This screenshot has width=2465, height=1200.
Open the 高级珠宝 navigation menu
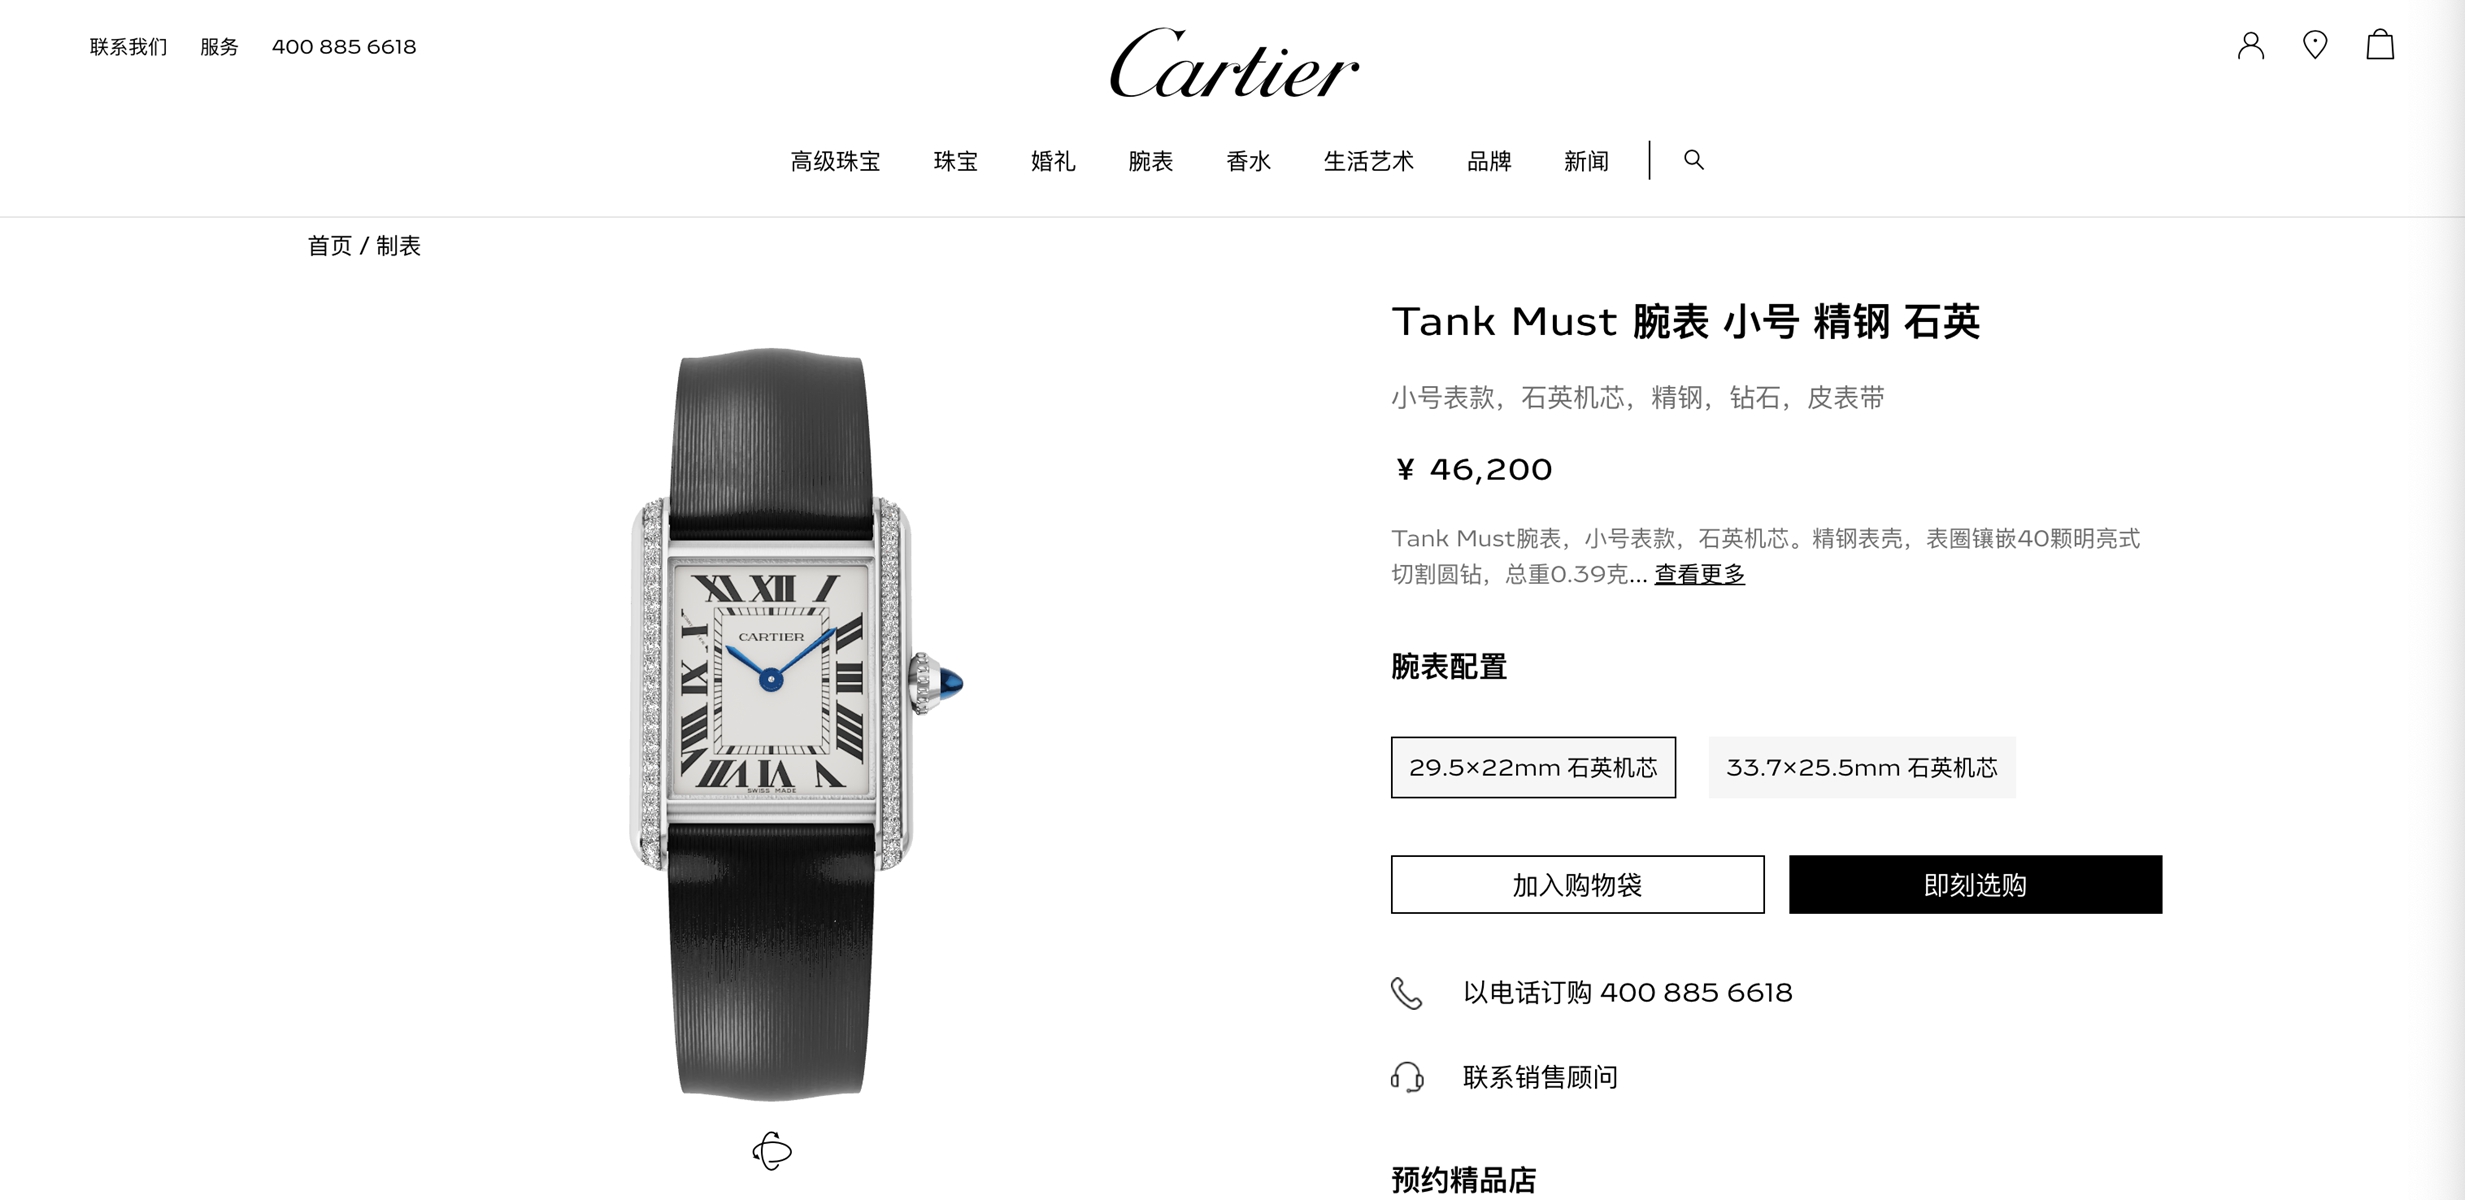(x=835, y=161)
